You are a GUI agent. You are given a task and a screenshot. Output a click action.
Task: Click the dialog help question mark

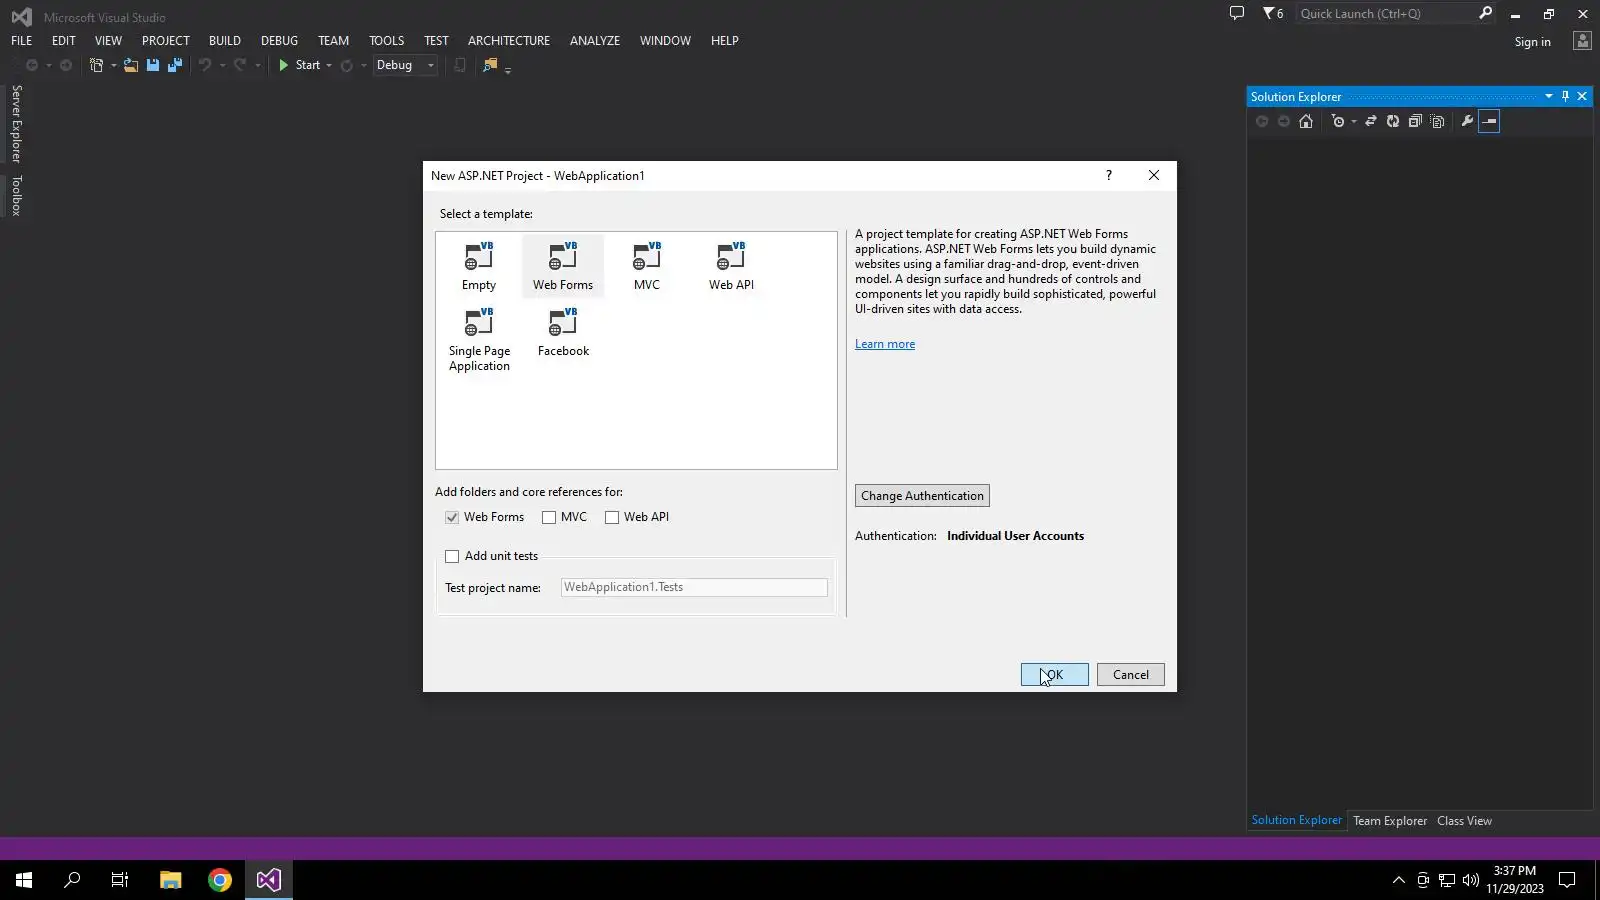(1108, 175)
